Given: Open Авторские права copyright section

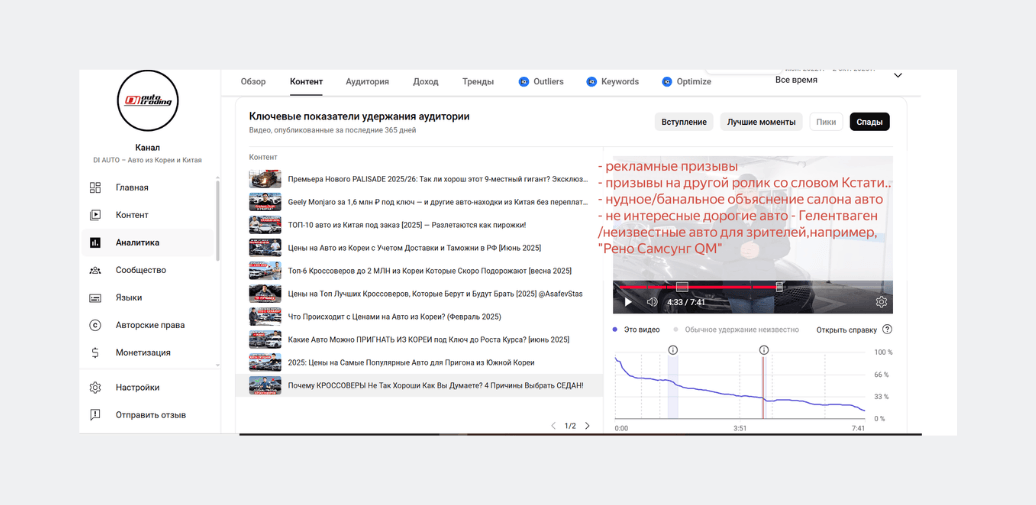Looking at the screenshot, I should point(95,325).
